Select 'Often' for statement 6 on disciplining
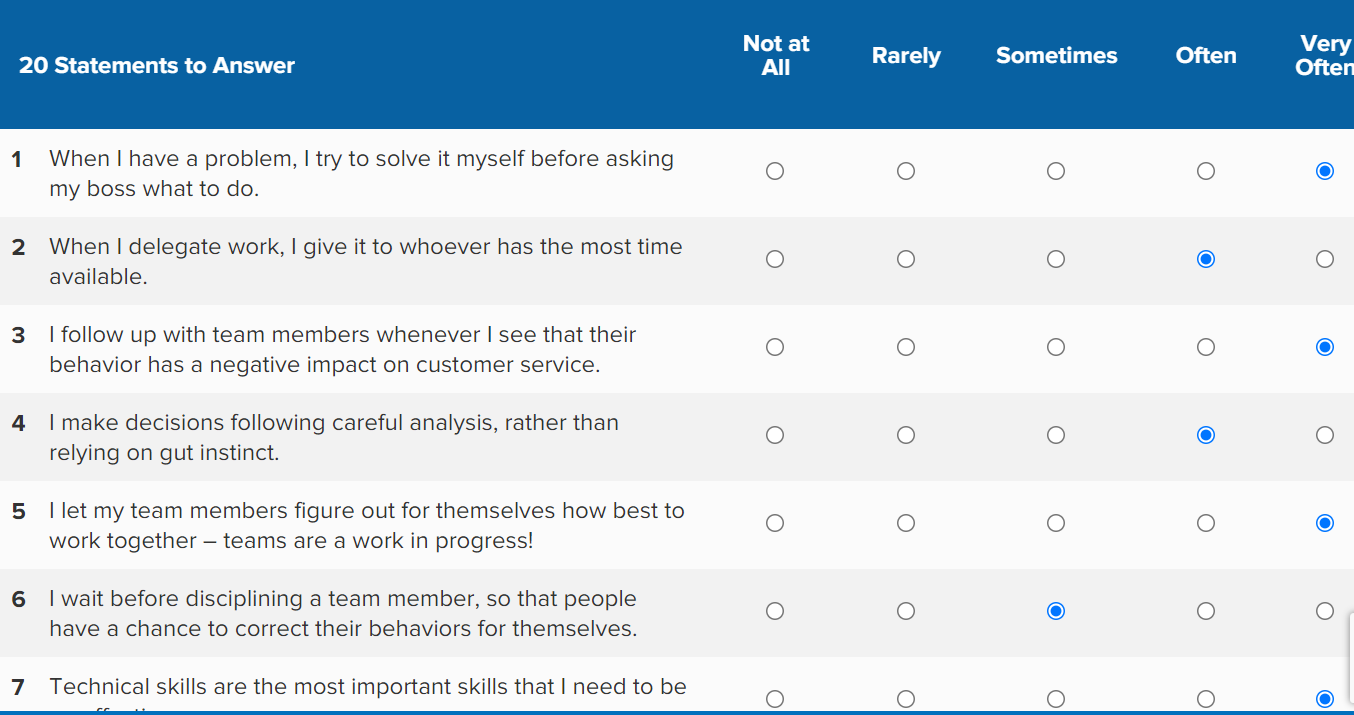1354x715 pixels. tap(1206, 611)
